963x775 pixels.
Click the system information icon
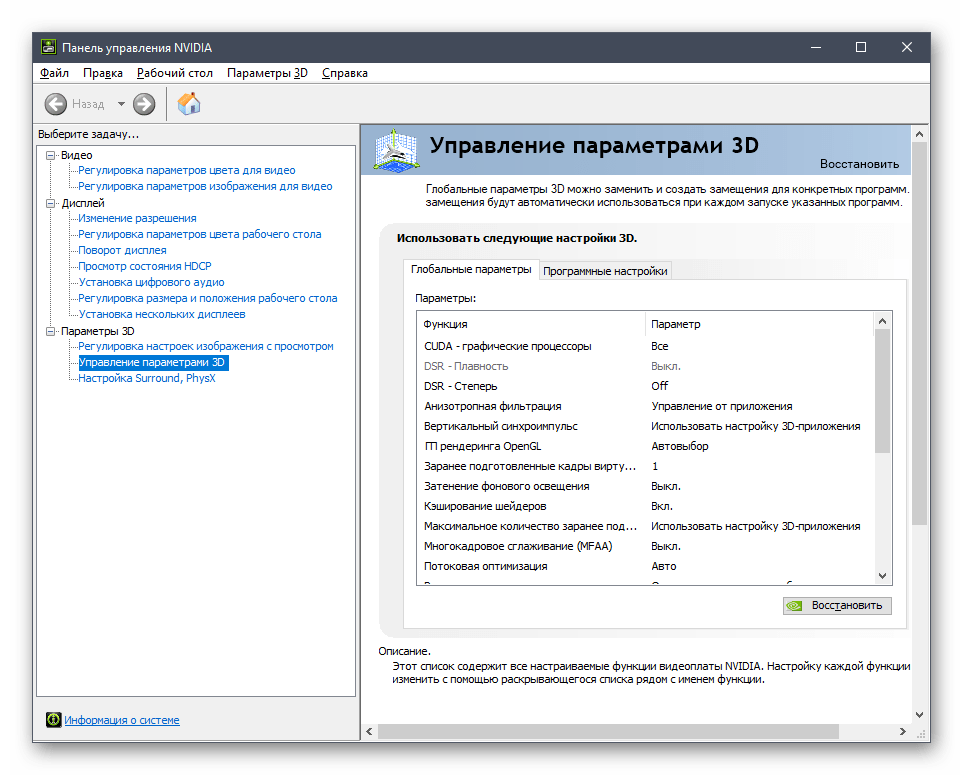click(x=53, y=720)
